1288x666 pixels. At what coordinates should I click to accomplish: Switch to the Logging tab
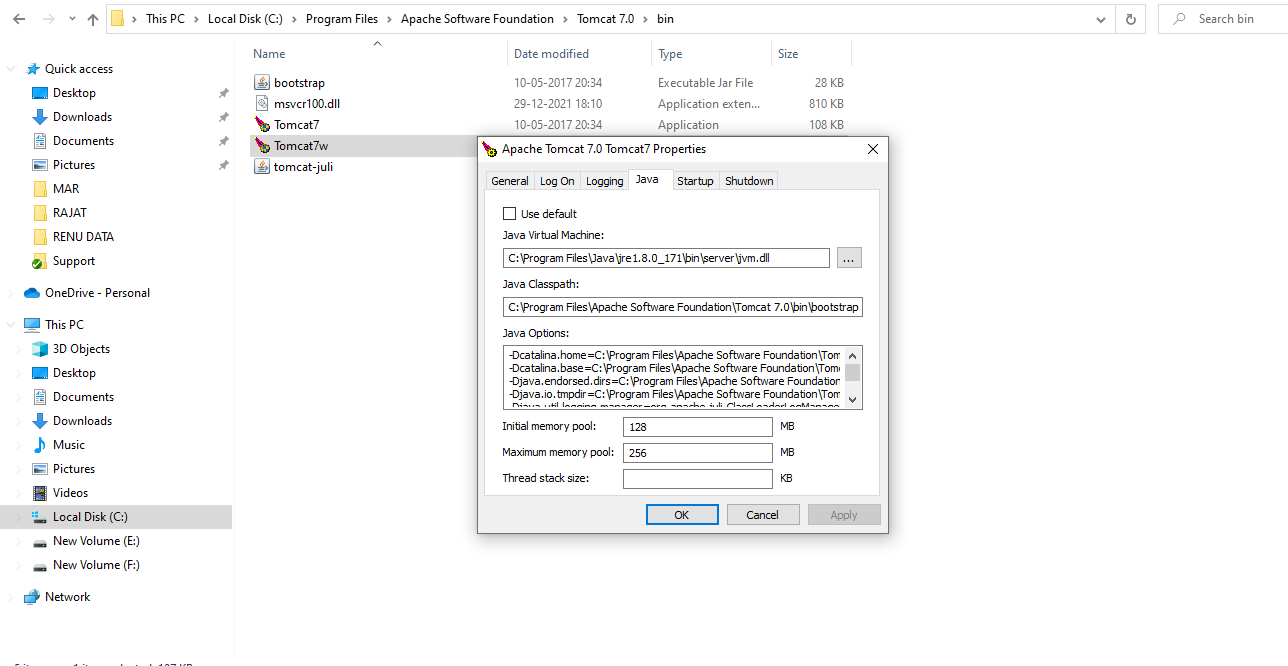click(x=604, y=181)
